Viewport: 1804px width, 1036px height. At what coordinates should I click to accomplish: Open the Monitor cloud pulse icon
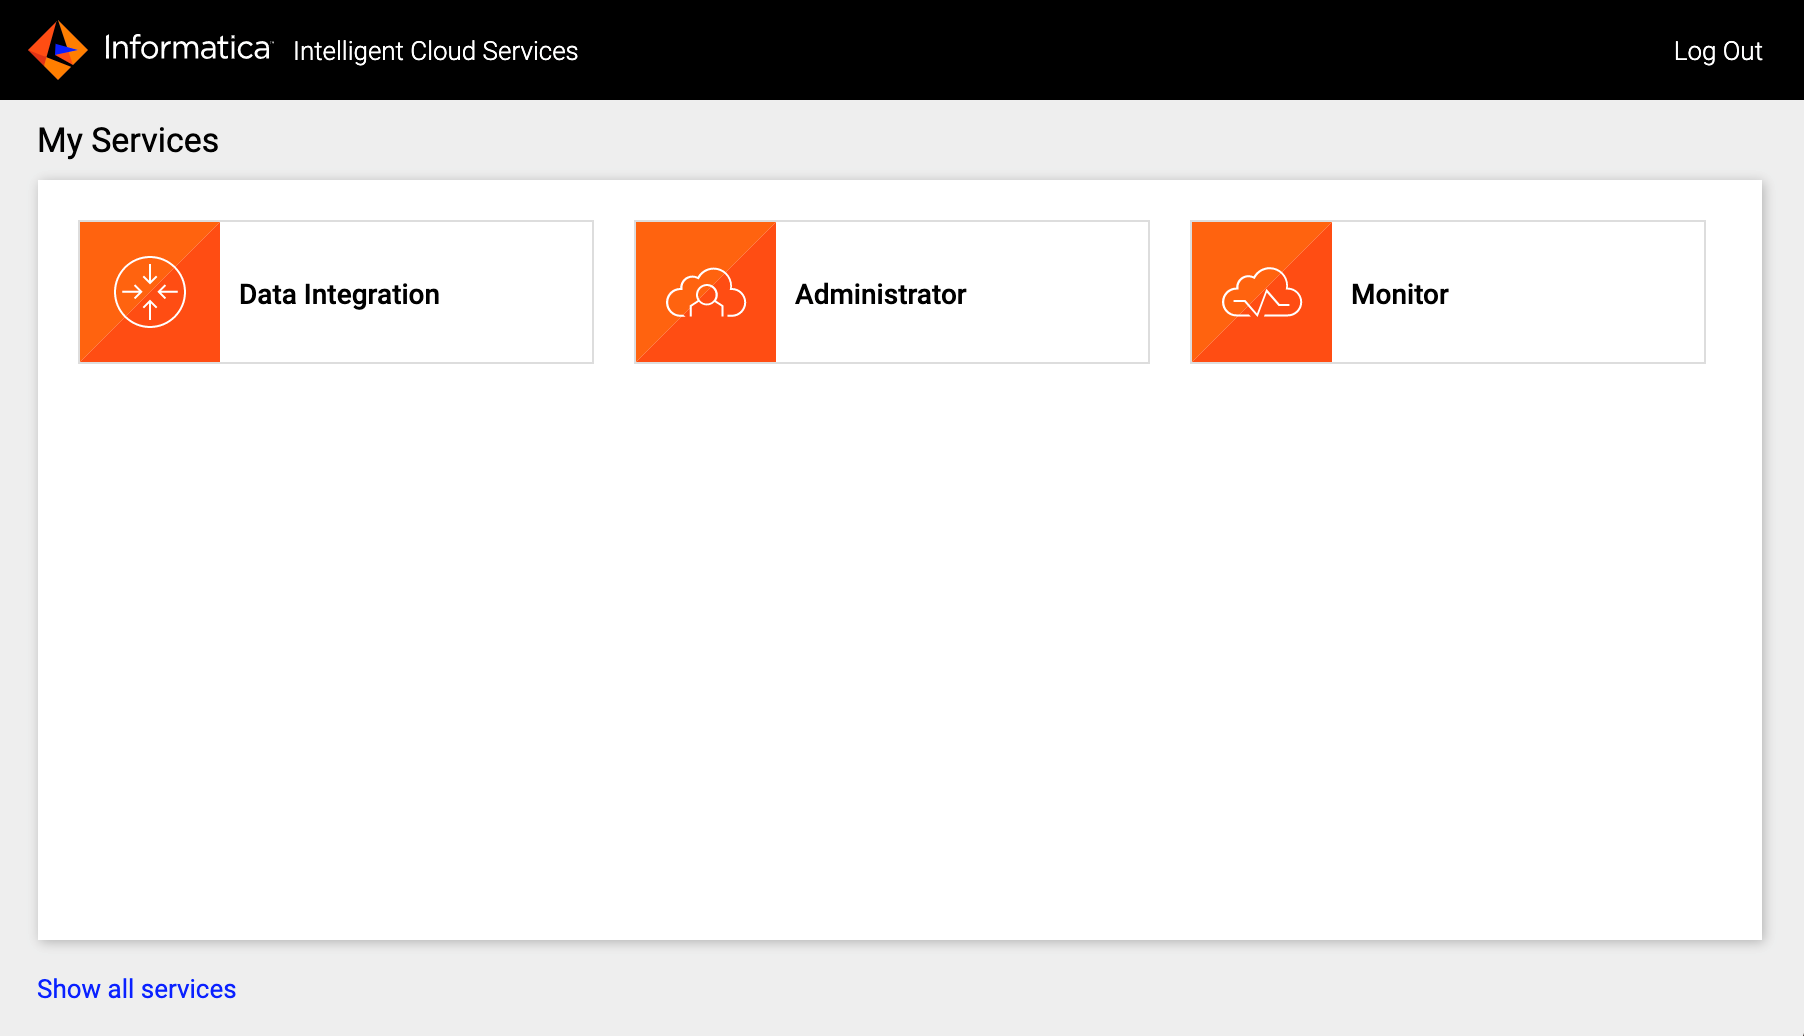[x=1262, y=292]
